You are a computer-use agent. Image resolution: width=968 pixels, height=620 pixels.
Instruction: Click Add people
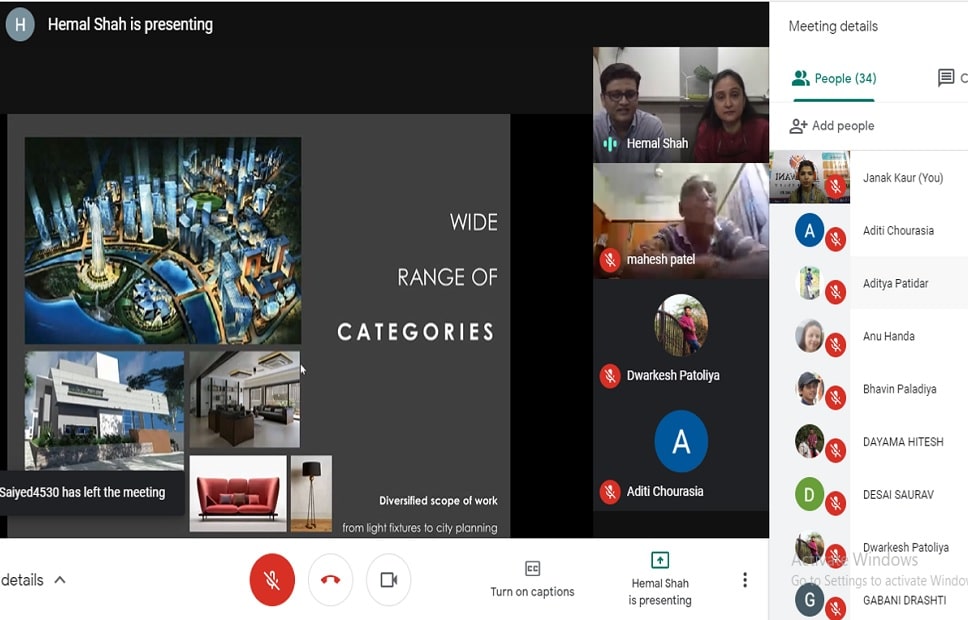pyautogui.click(x=843, y=126)
